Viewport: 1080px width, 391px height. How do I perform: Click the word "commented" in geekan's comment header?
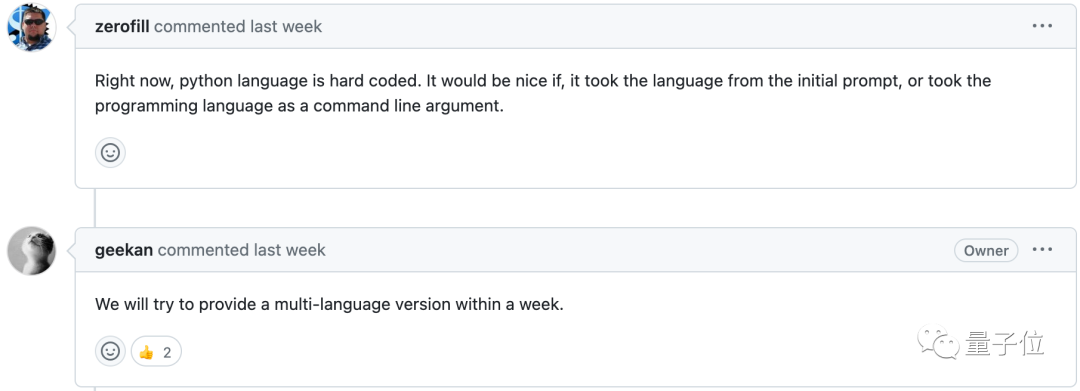(203, 250)
